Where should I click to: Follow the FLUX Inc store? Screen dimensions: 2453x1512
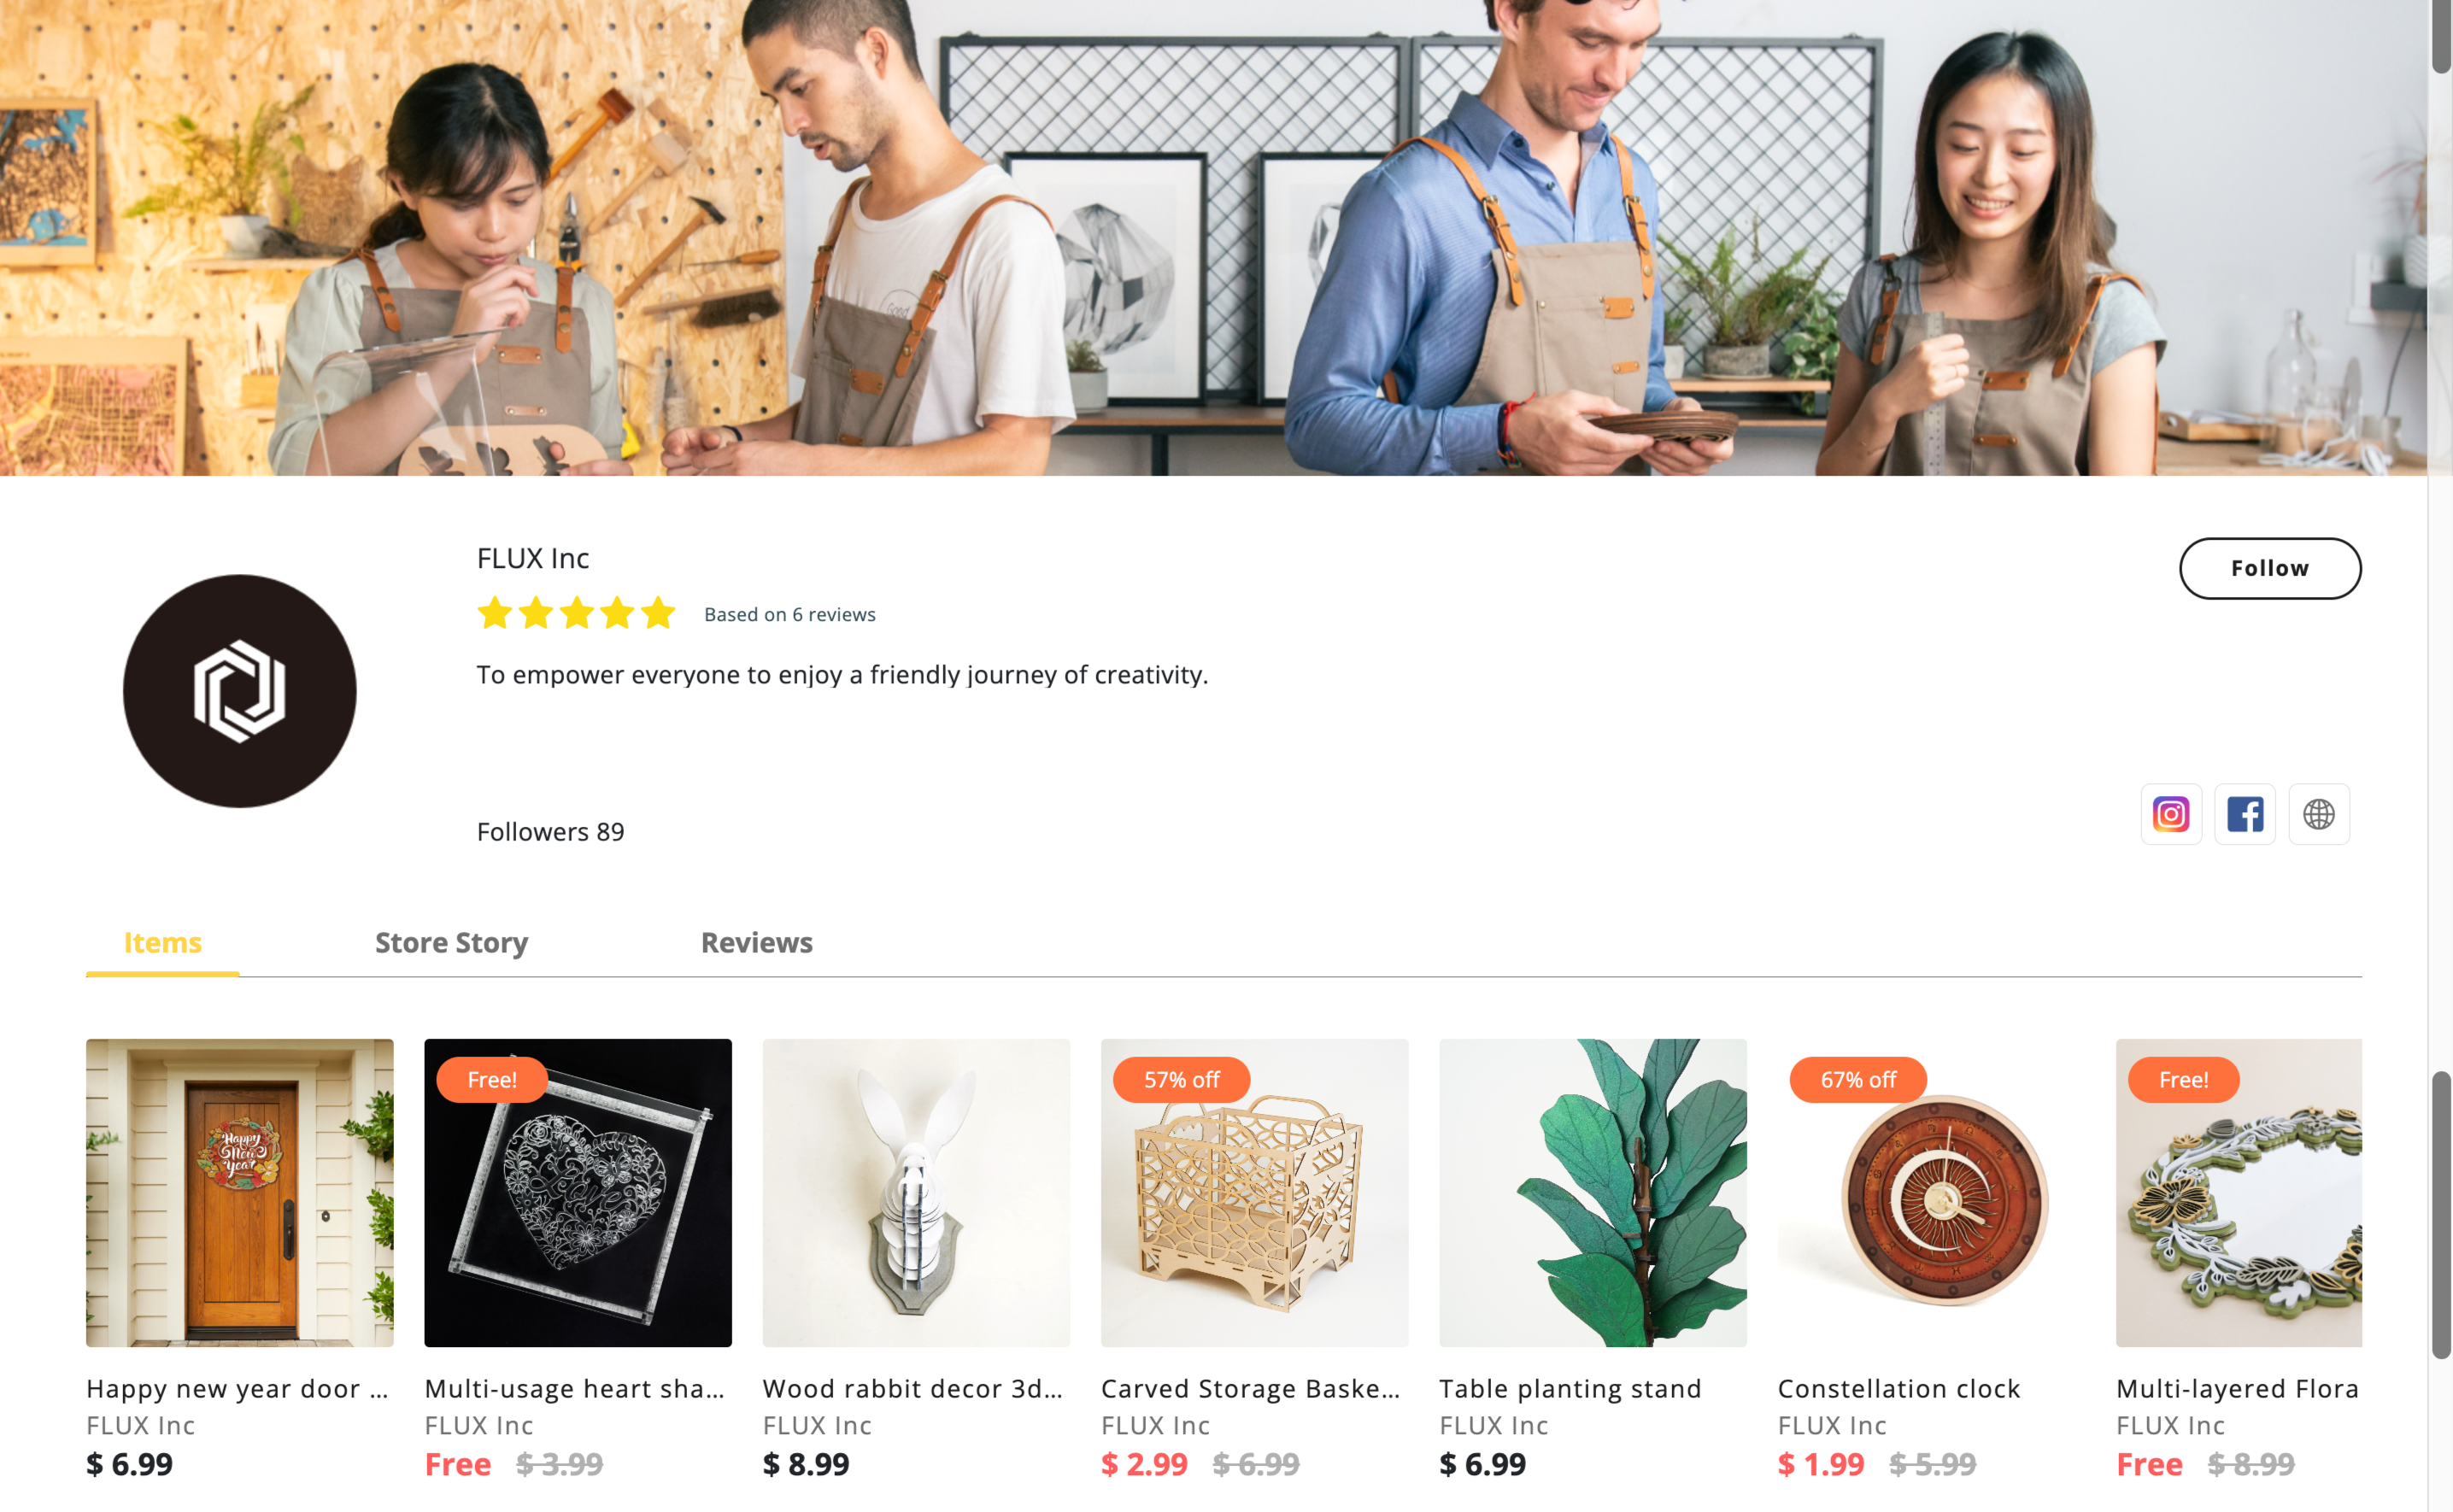[x=2270, y=568]
